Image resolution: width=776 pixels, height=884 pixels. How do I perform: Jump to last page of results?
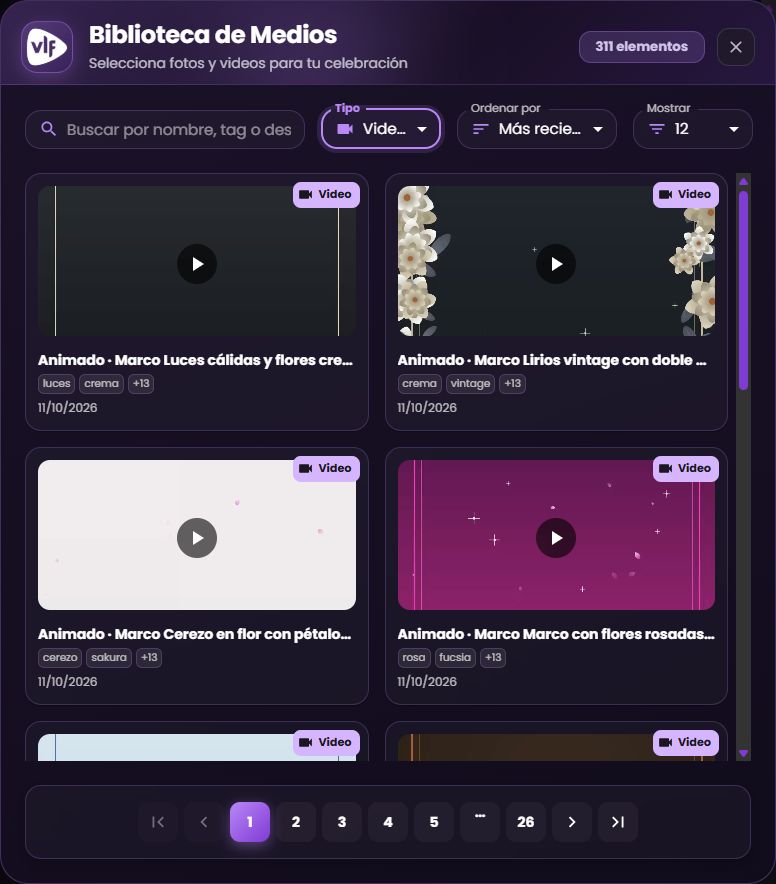(x=618, y=822)
